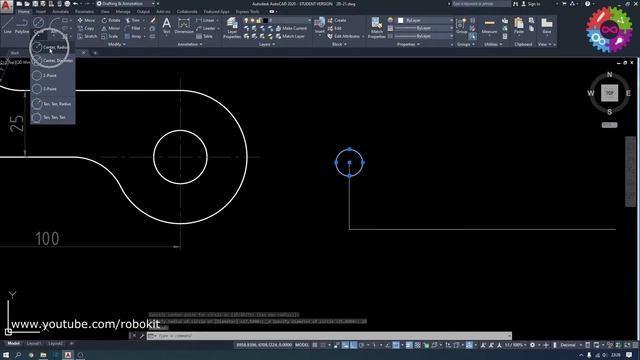The height and width of the screenshot is (360, 640).
Task: Select the Leader tool
Action: coord(206,28)
